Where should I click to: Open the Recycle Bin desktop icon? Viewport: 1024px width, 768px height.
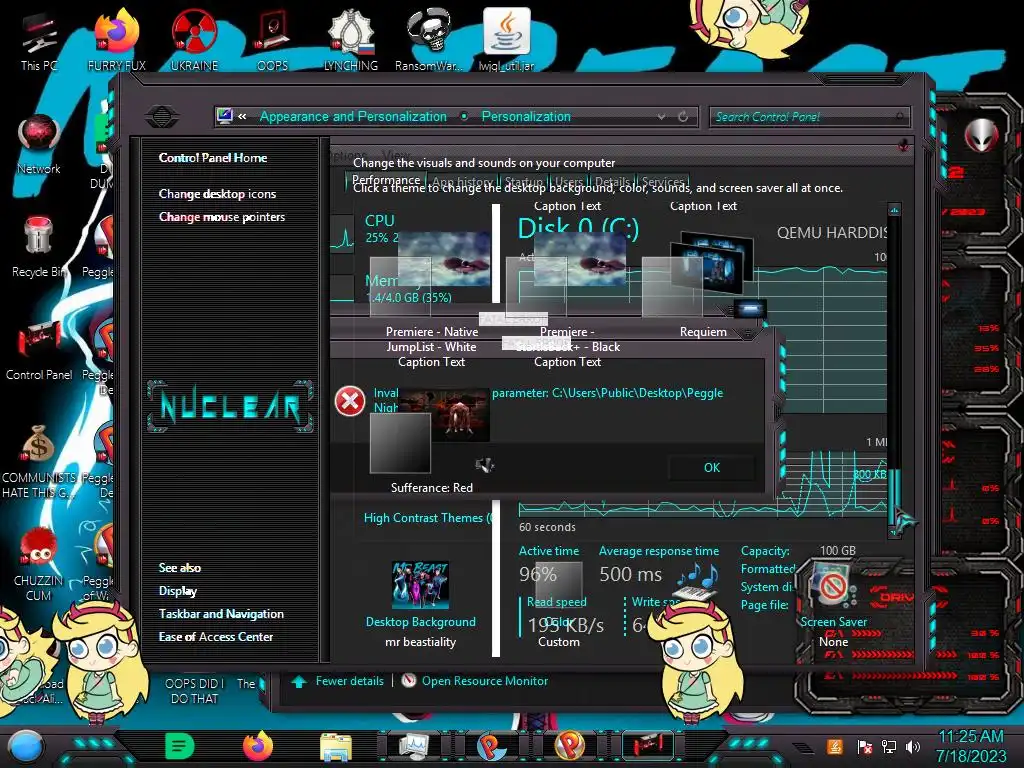[39, 247]
